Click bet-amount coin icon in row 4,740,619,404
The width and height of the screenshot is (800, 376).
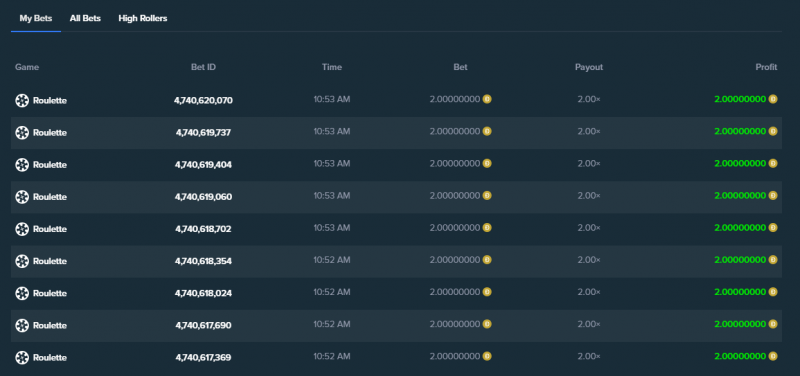pyautogui.click(x=487, y=163)
